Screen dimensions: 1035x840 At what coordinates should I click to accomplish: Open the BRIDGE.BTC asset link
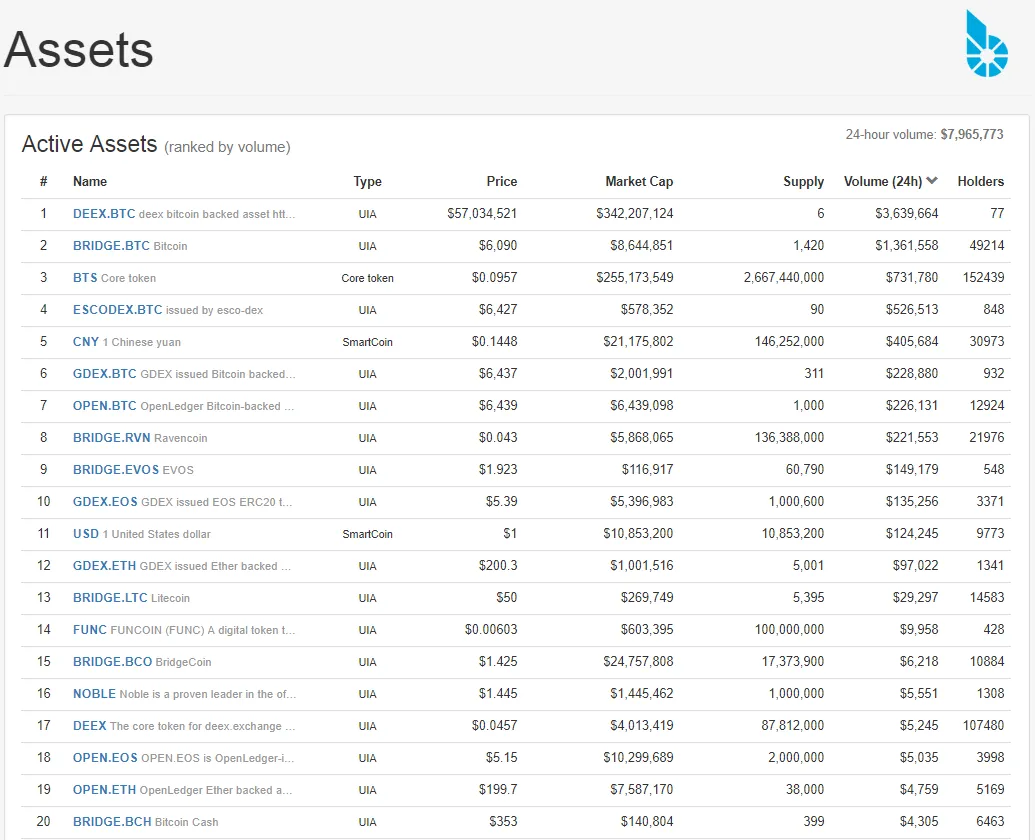(x=111, y=245)
